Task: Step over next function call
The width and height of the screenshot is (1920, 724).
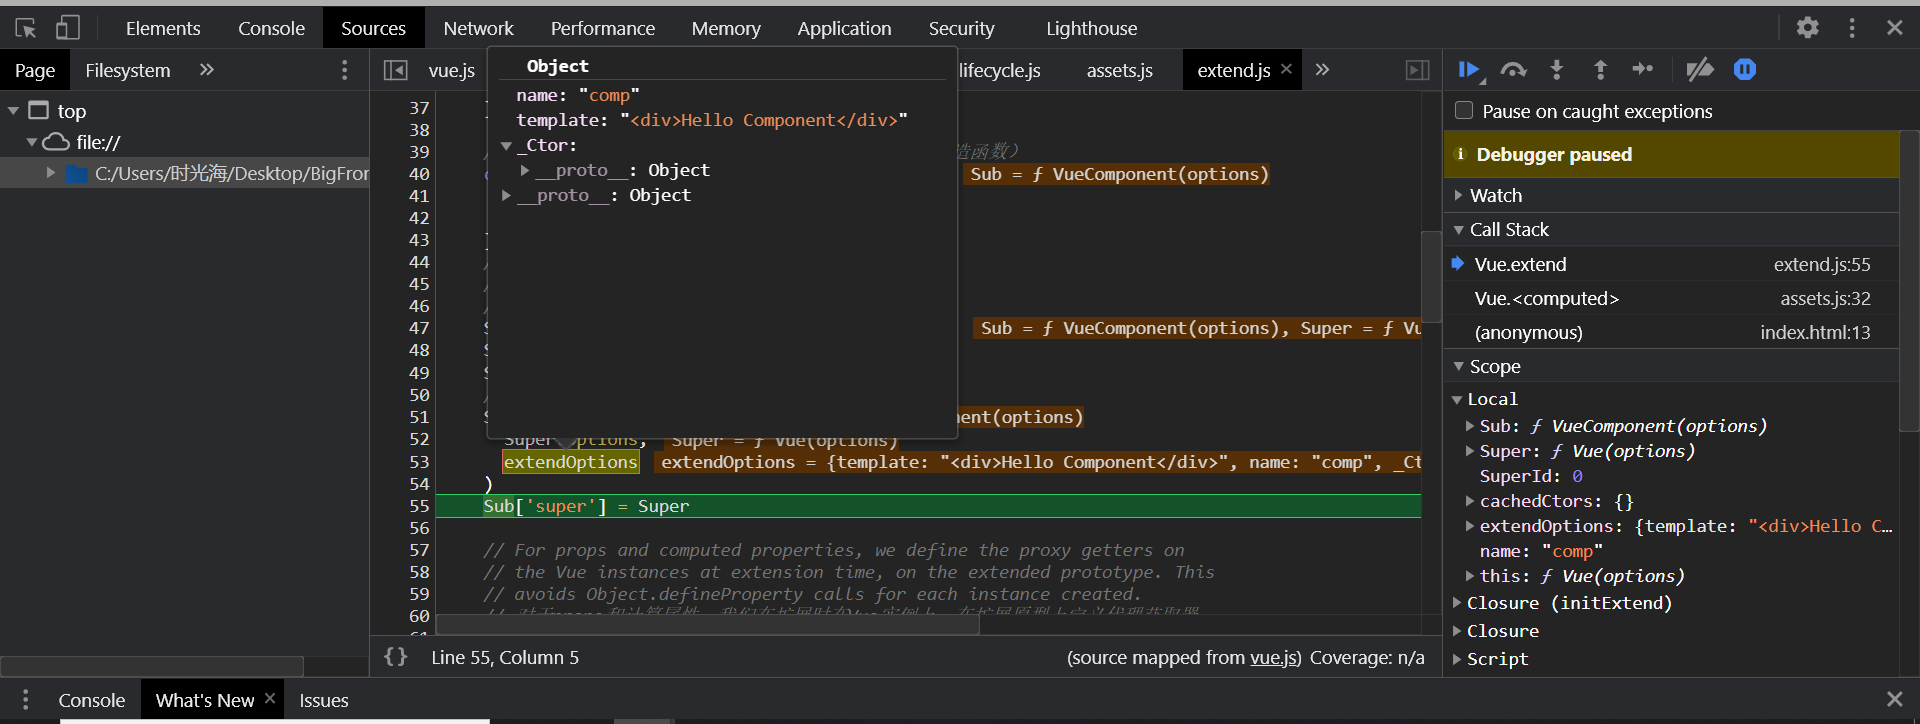Action: (x=1514, y=70)
